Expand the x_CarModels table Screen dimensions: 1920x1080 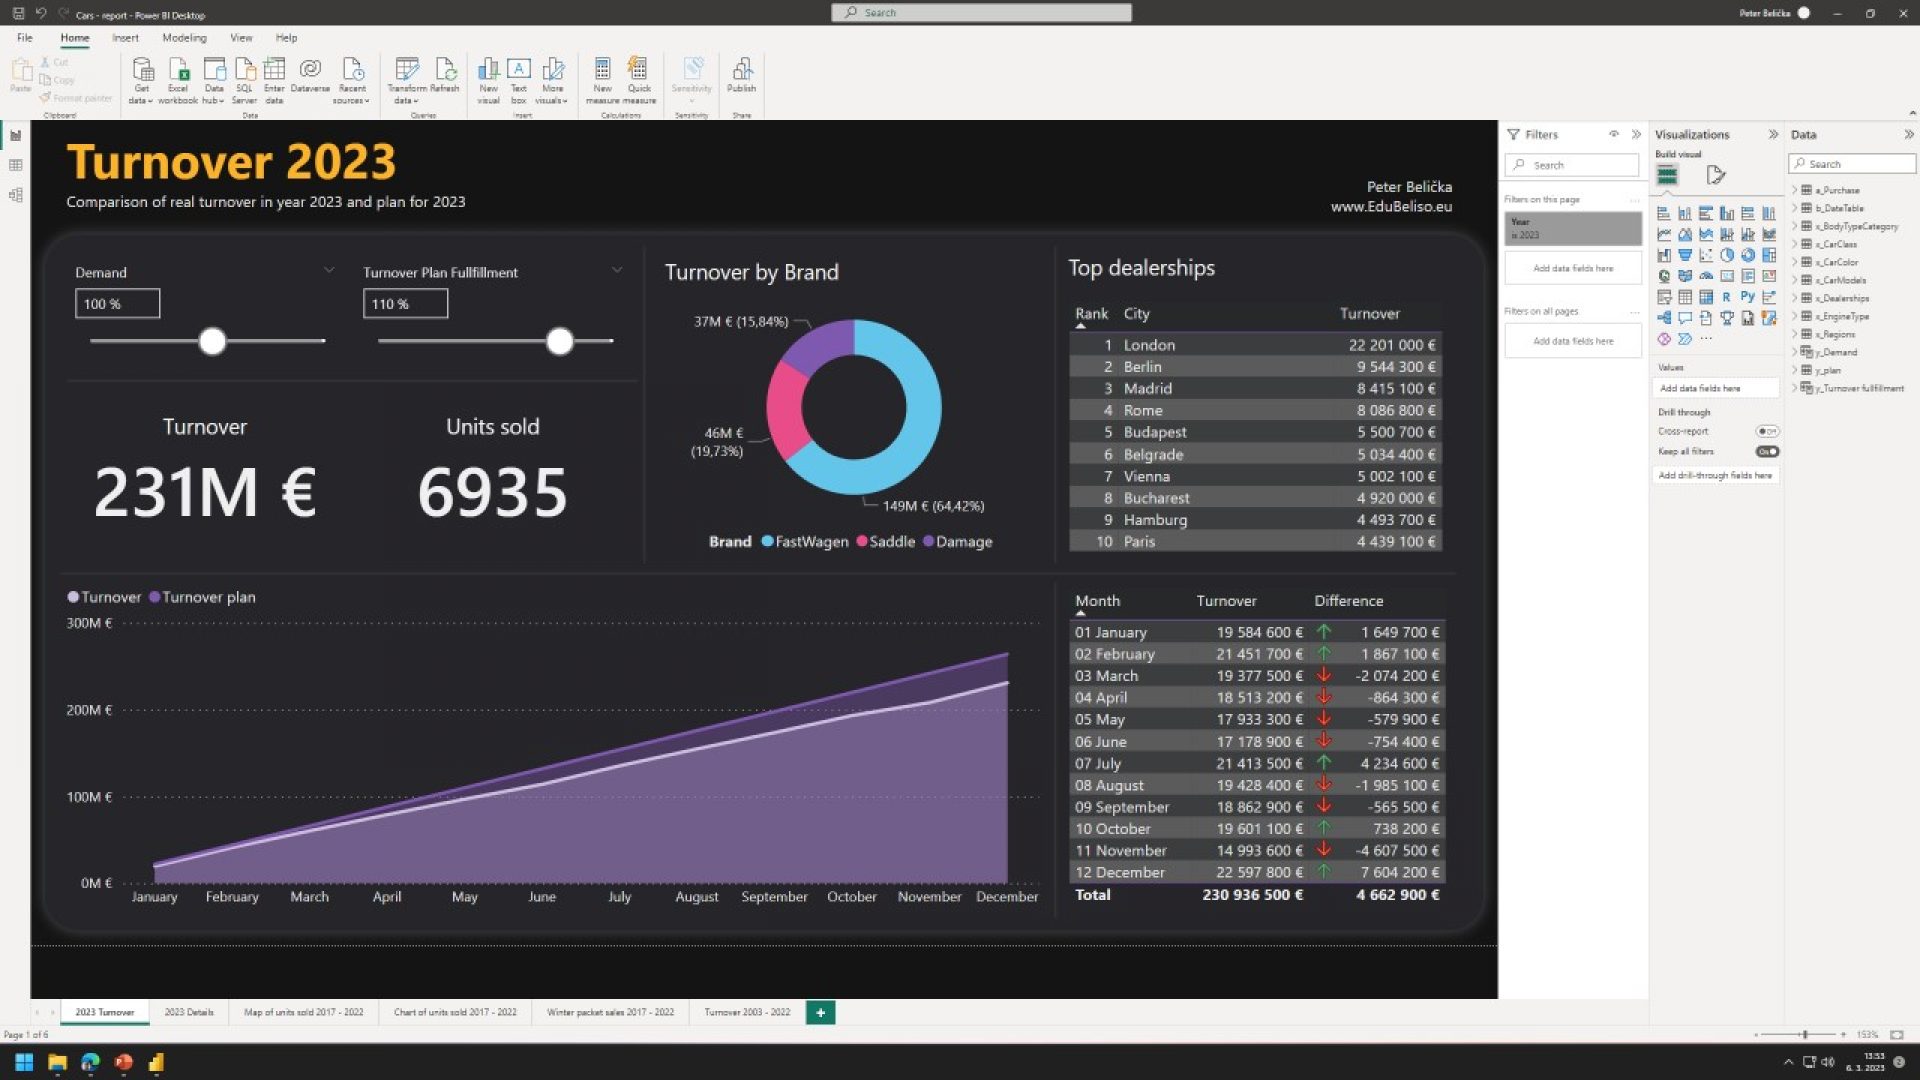(1795, 280)
